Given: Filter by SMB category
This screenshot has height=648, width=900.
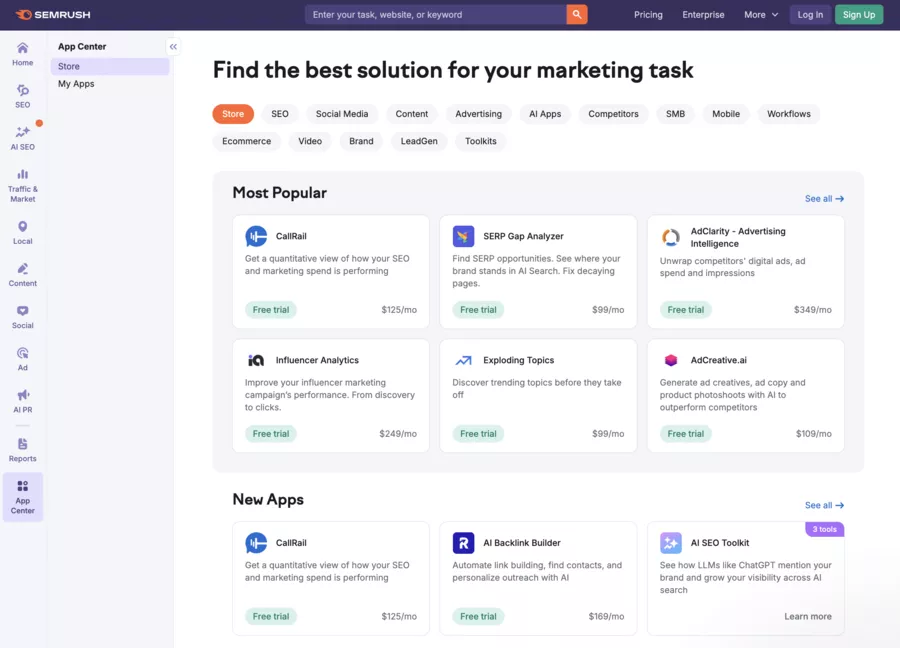Looking at the screenshot, I should point(675,114).
